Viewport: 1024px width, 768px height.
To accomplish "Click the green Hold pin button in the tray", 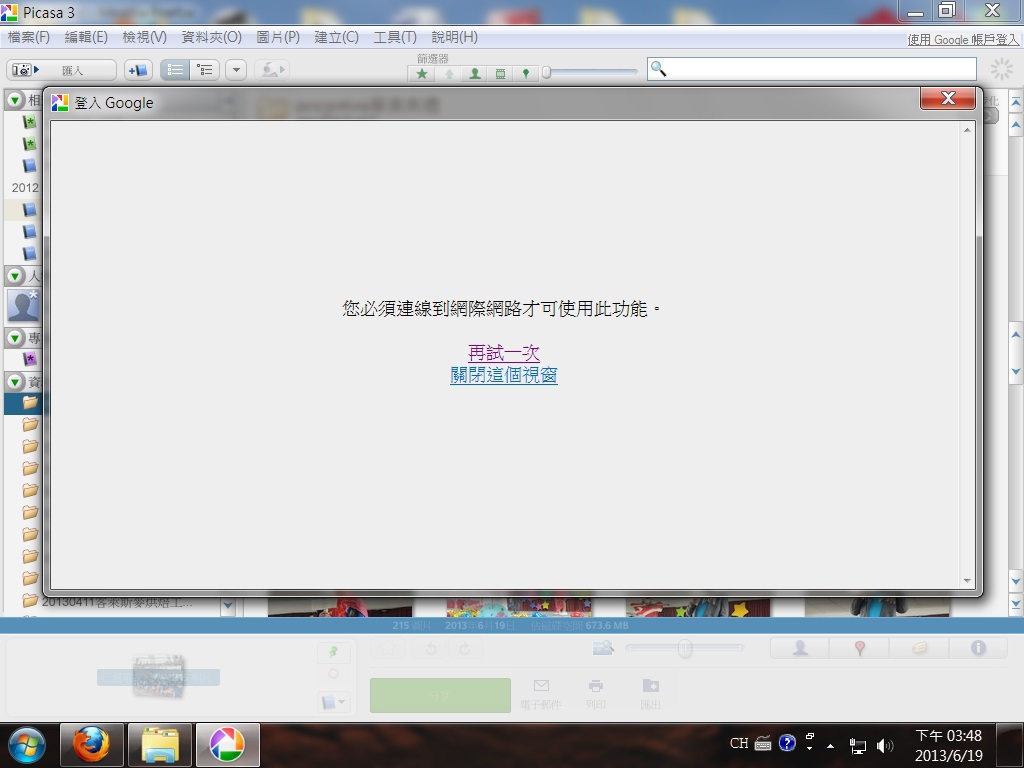I will [334, 652].
